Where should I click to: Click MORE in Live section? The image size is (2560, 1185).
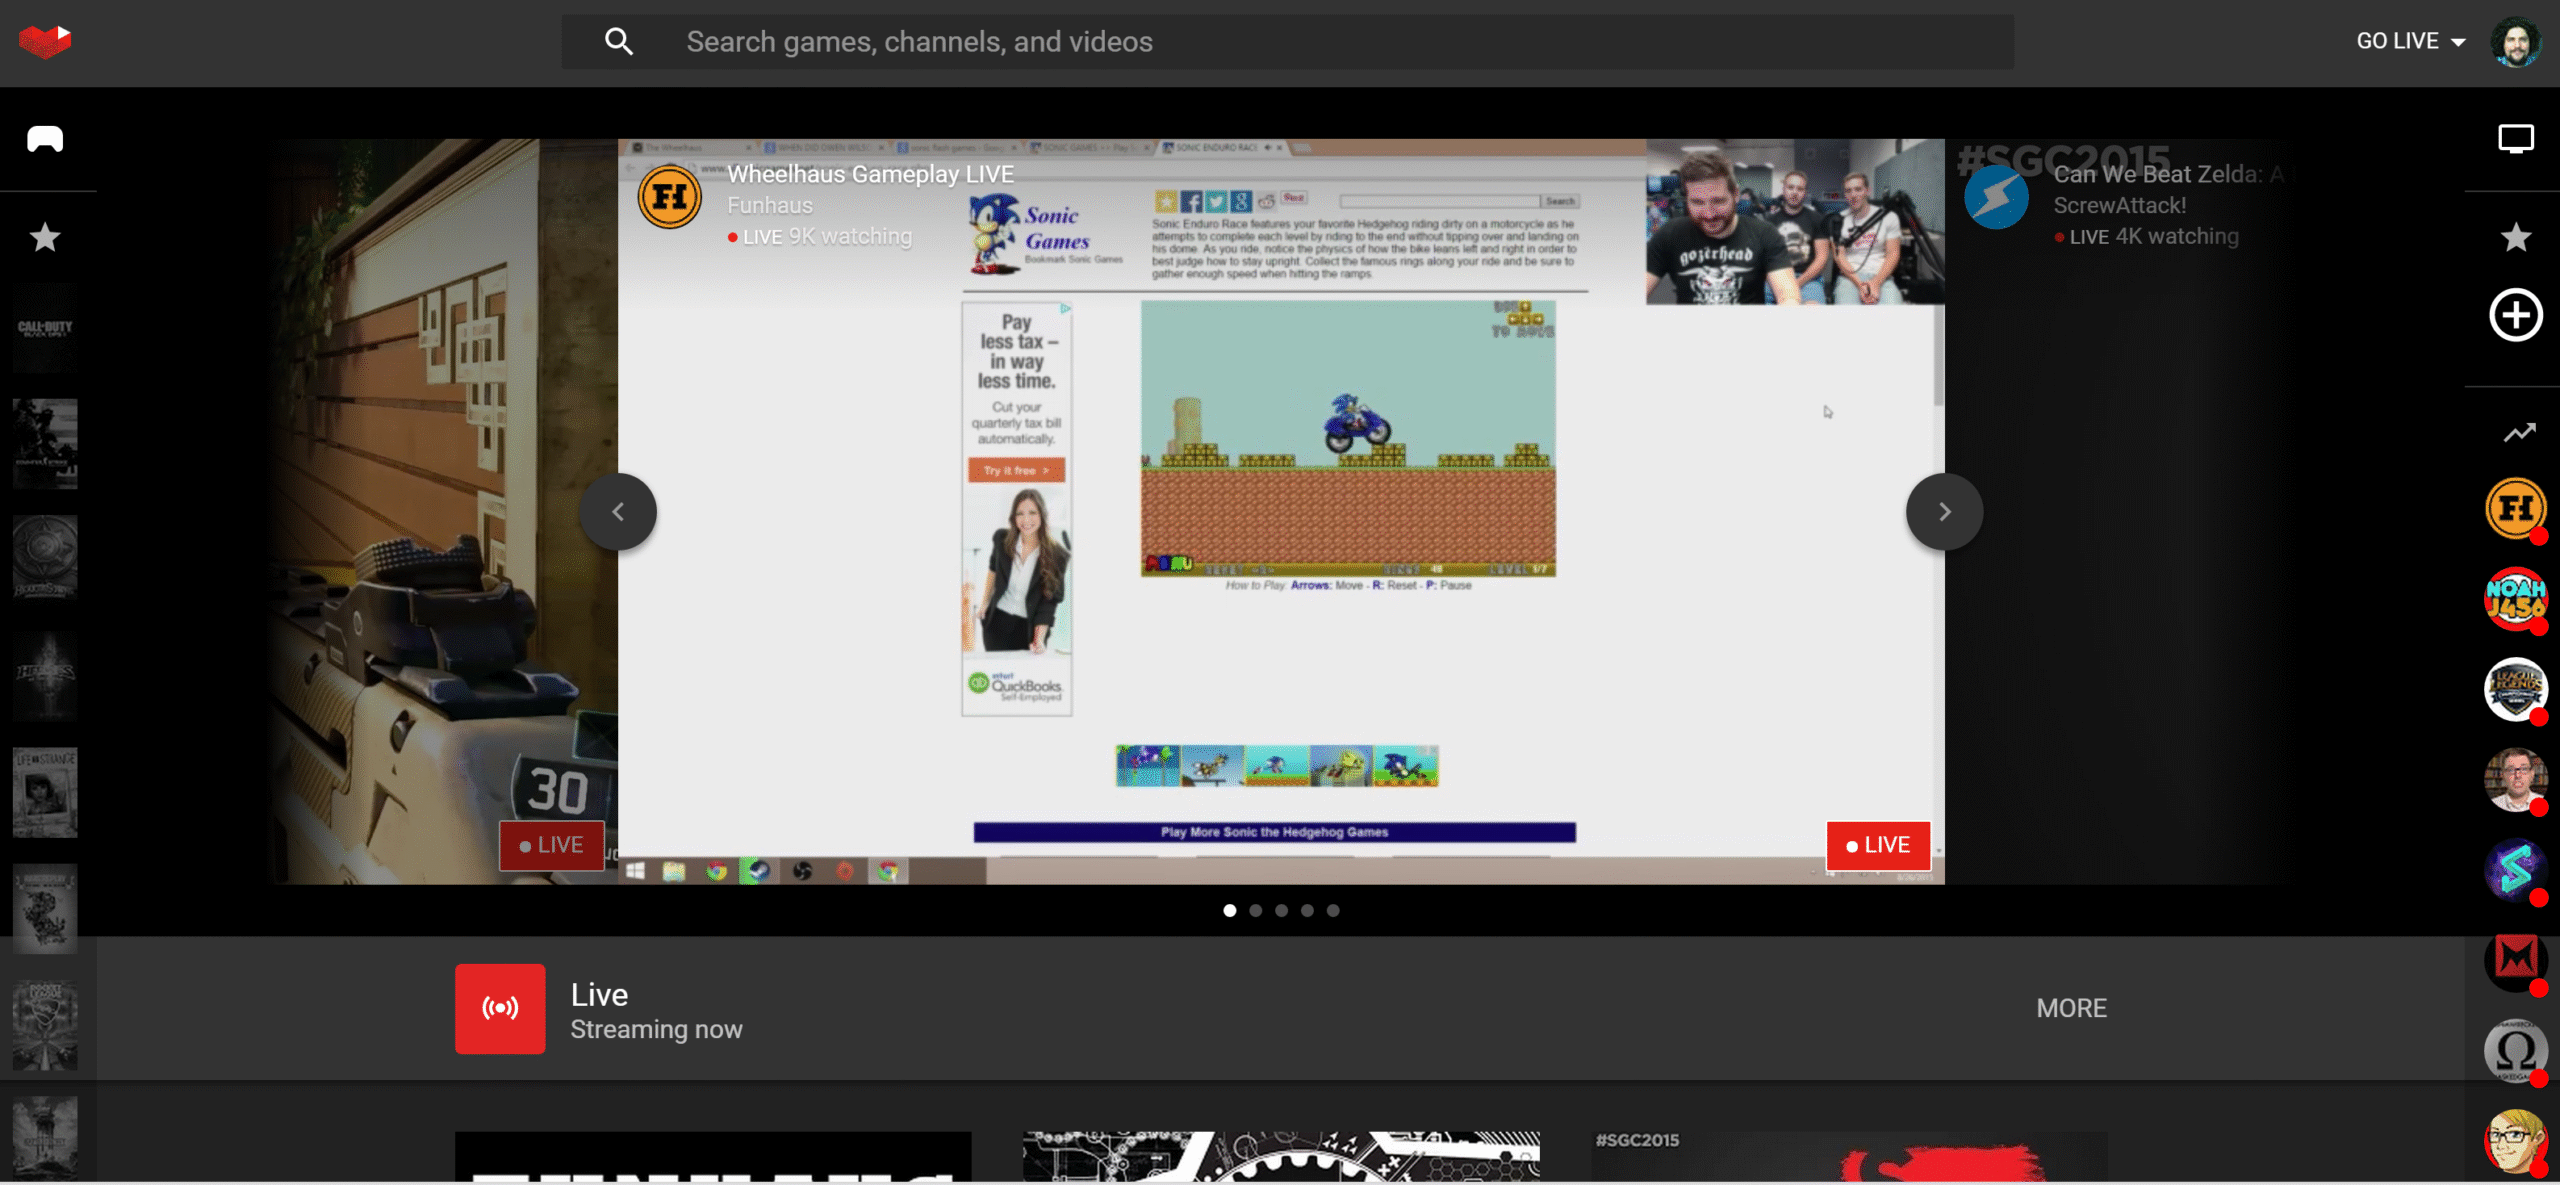(2071, 1008)
